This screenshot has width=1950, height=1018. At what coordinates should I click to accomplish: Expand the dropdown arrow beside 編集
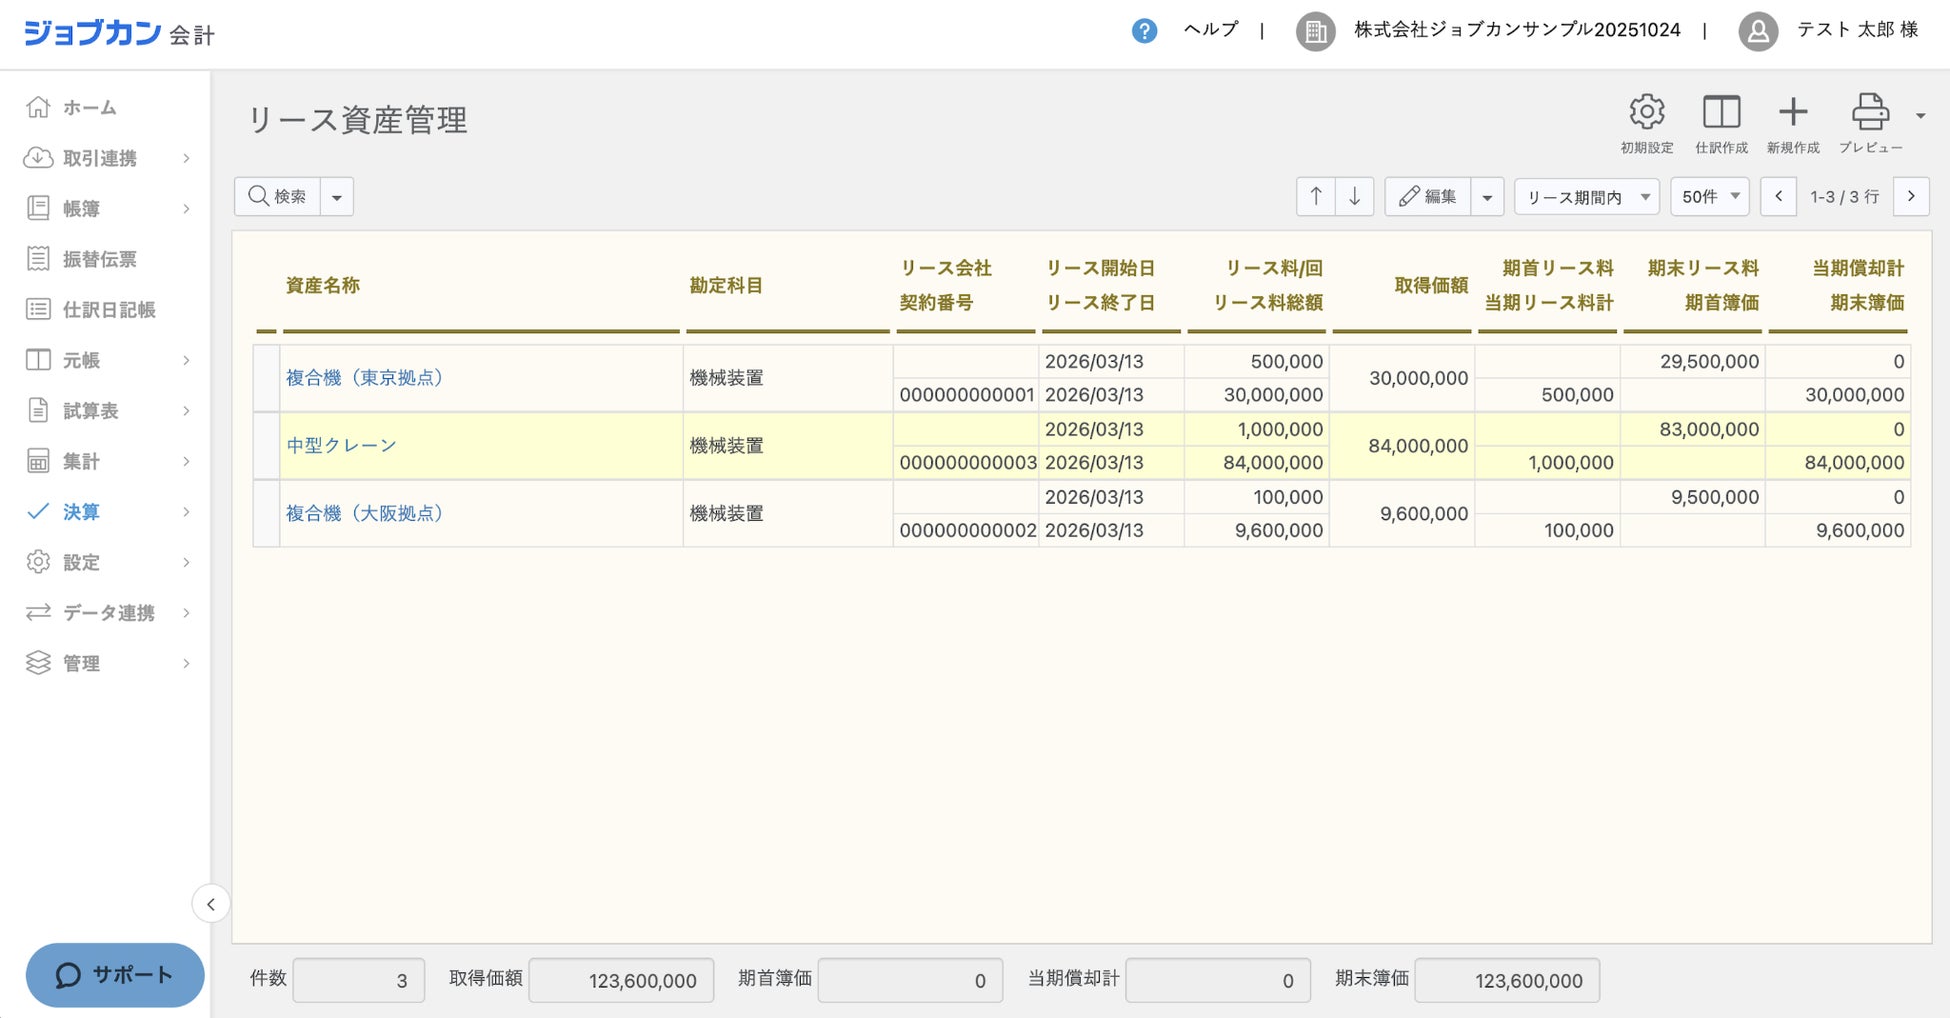click(1487, 197)
